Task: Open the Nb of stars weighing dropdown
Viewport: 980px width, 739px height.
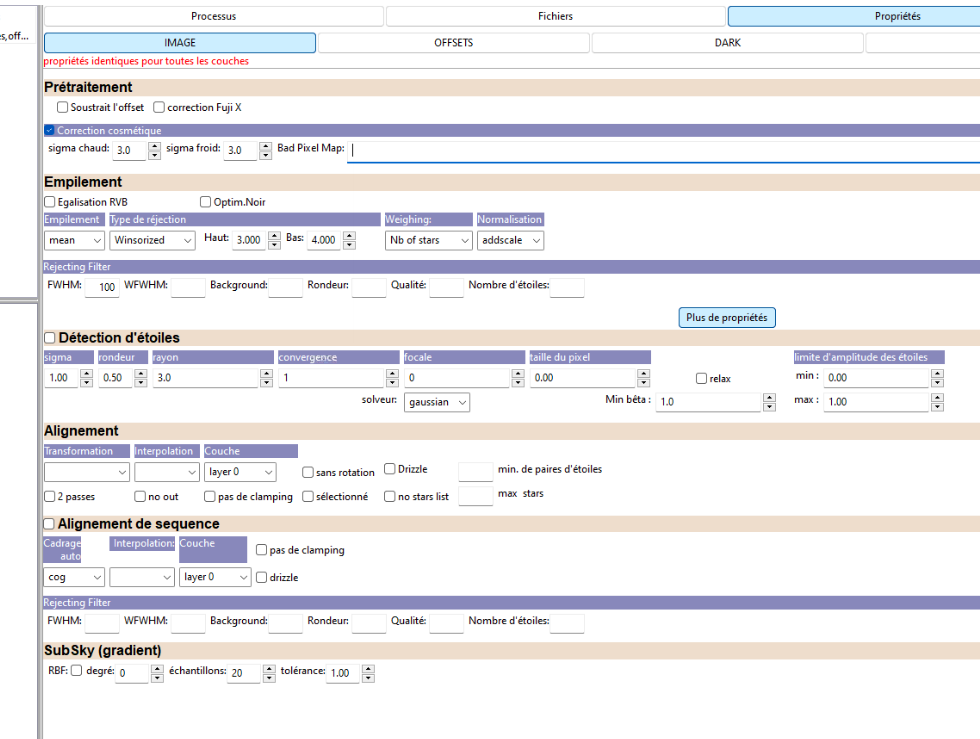Action: point(428,240)
